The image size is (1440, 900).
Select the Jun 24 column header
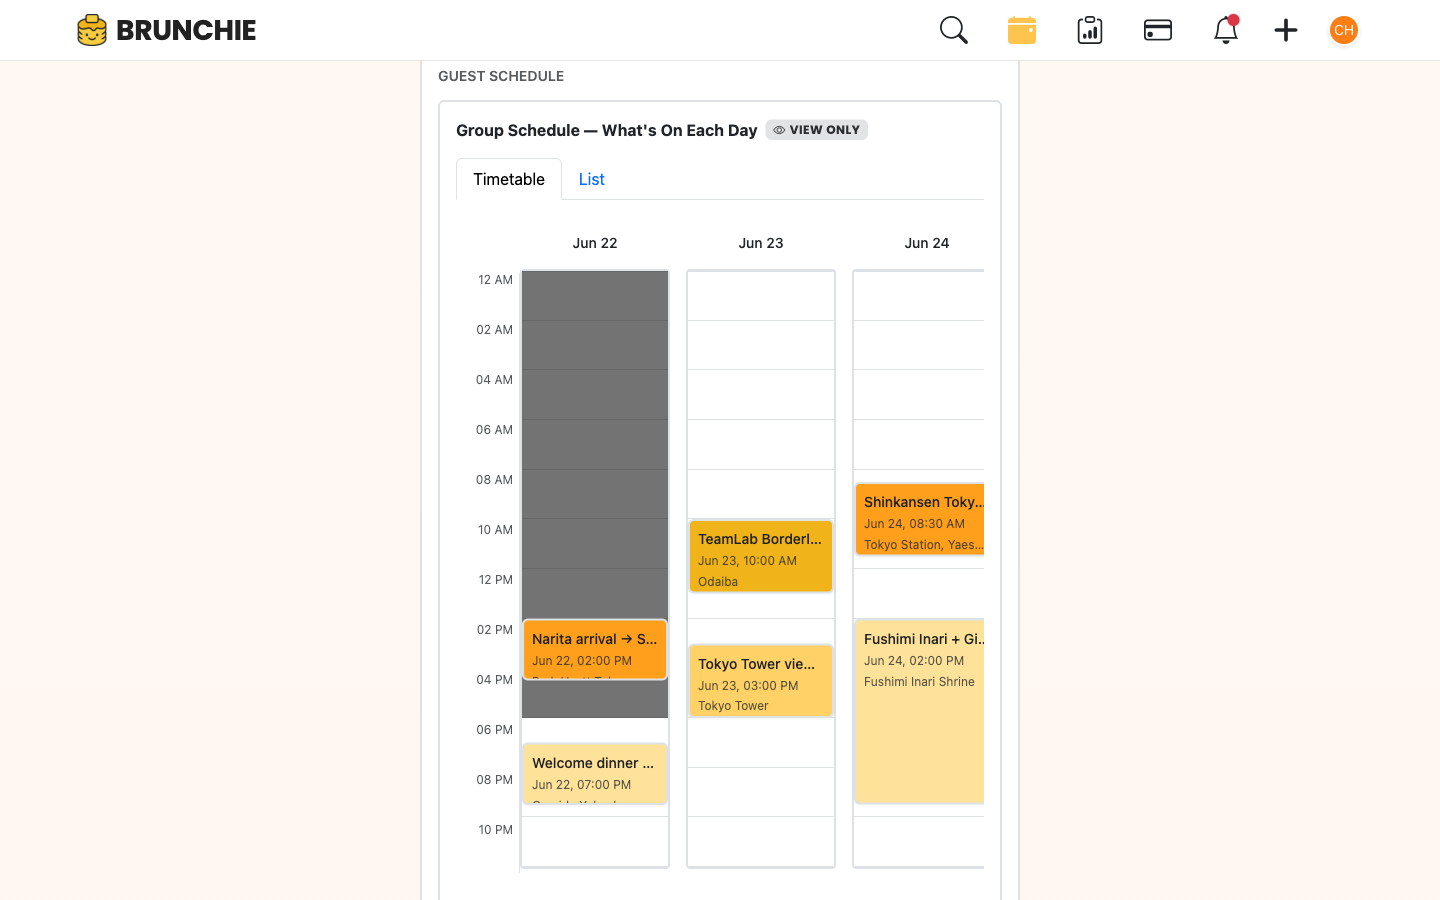click(x=927, y=243)
